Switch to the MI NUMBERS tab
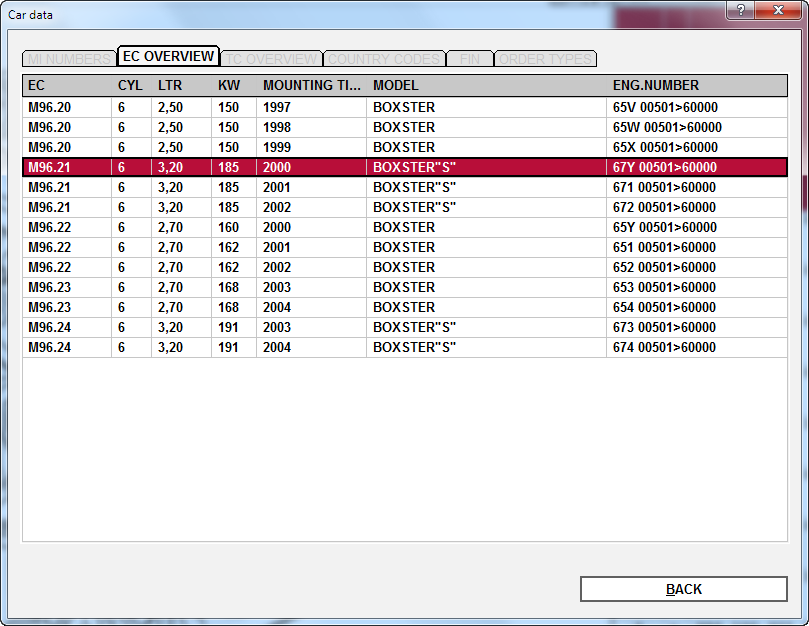This screenshot has width=809, height=626. click(x=68, y=59)
